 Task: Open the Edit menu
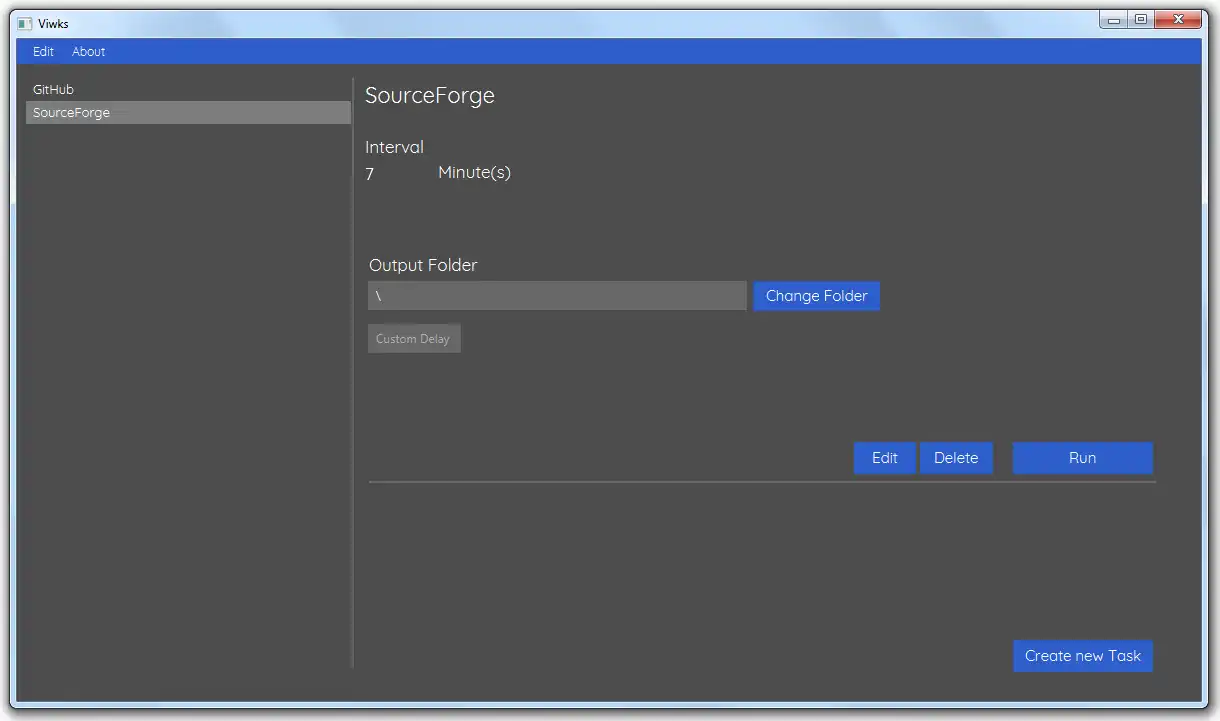tap(43, 52)
